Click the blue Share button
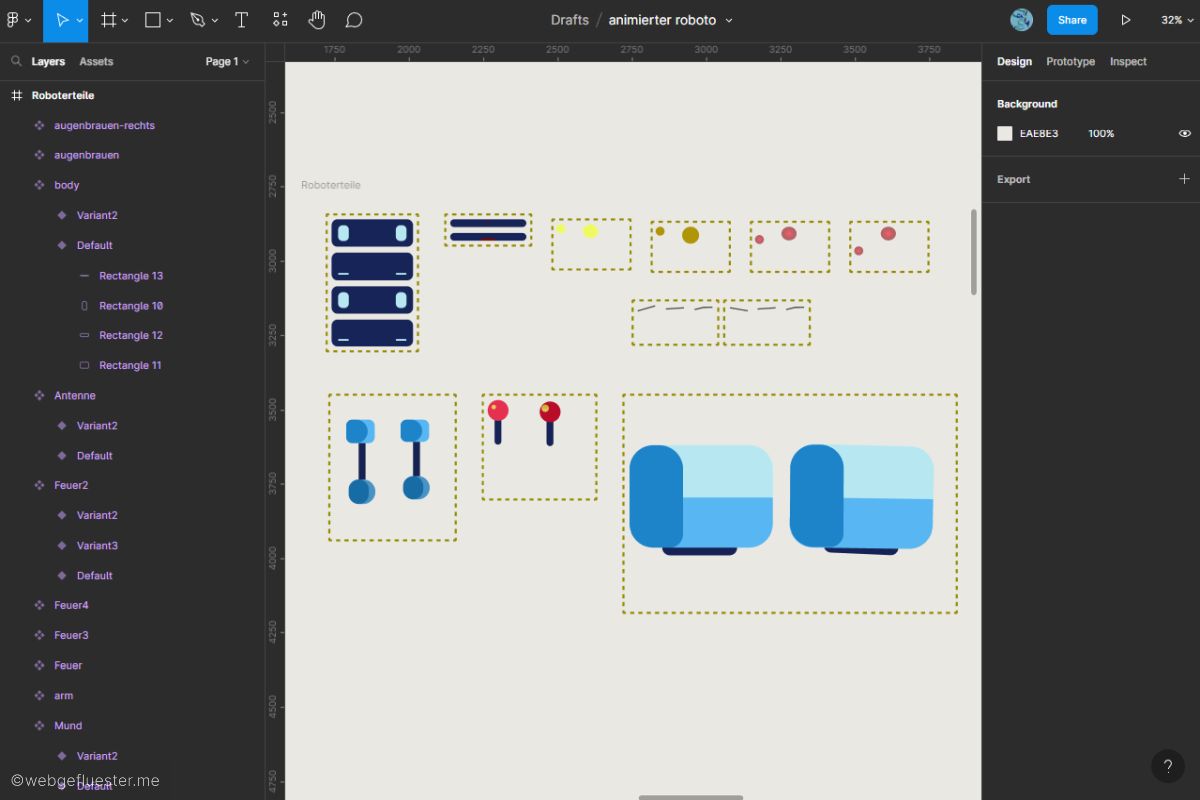This screenshot has height=800, width=1200. click(1071, 20)
